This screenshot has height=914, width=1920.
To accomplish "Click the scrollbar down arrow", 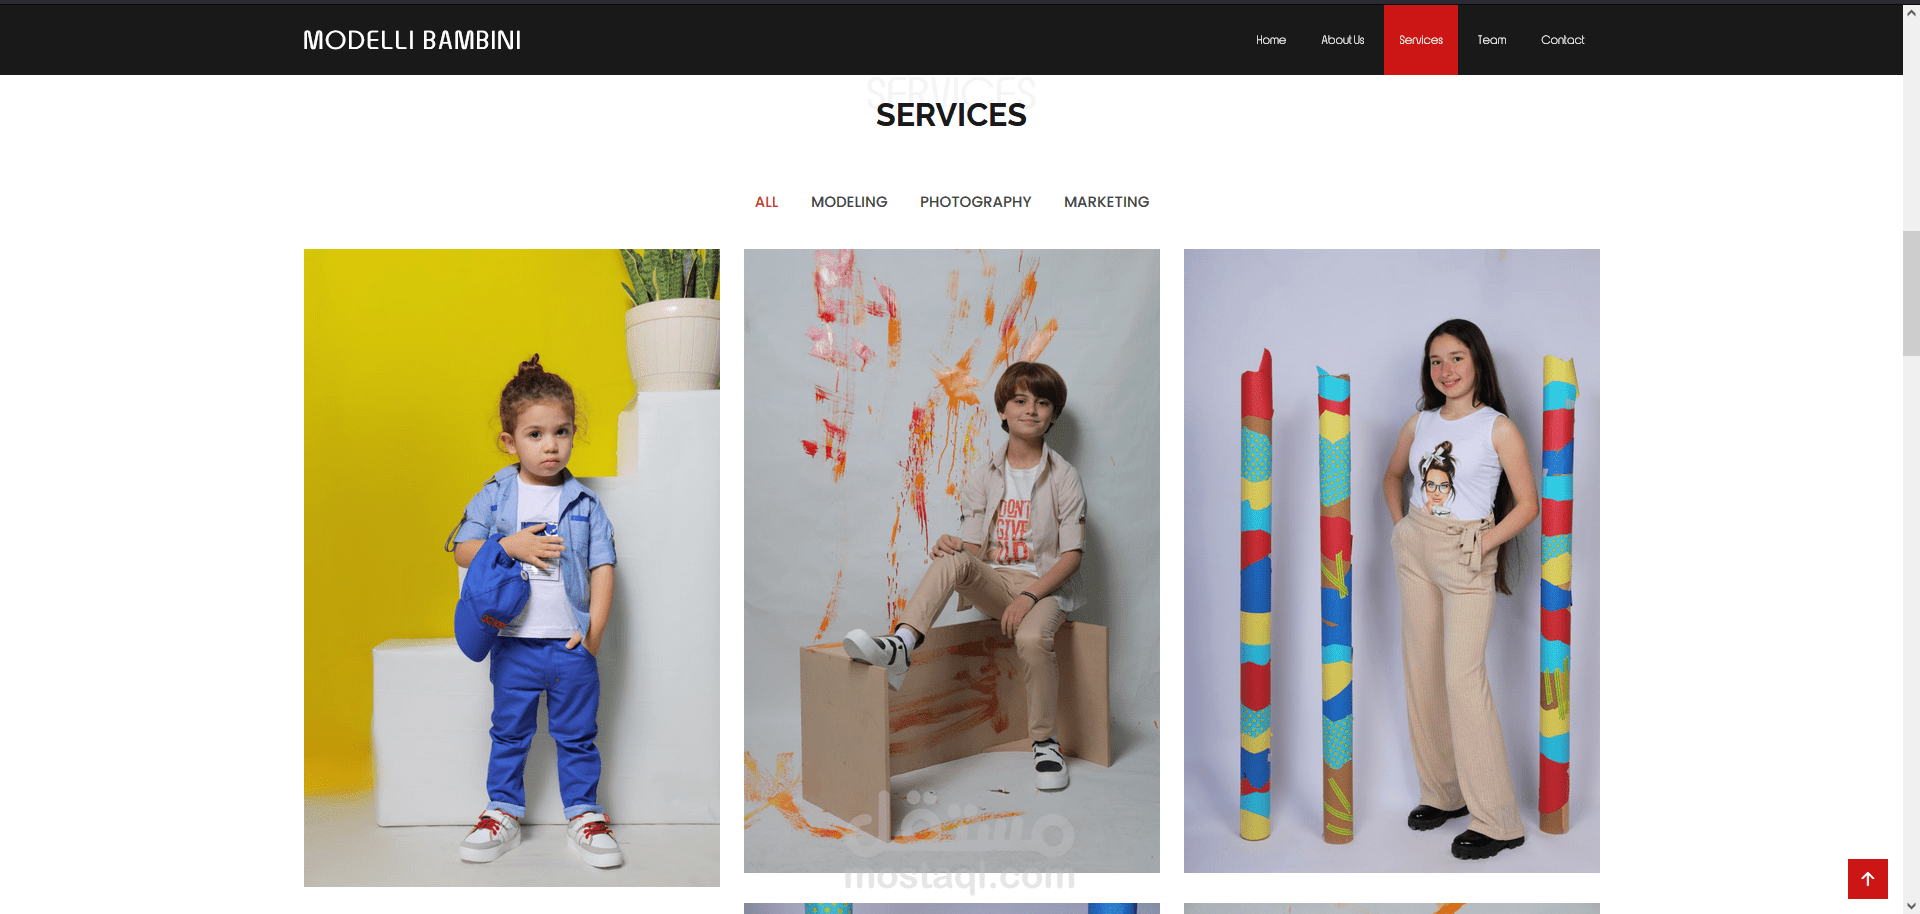I will click(1911, 905).
